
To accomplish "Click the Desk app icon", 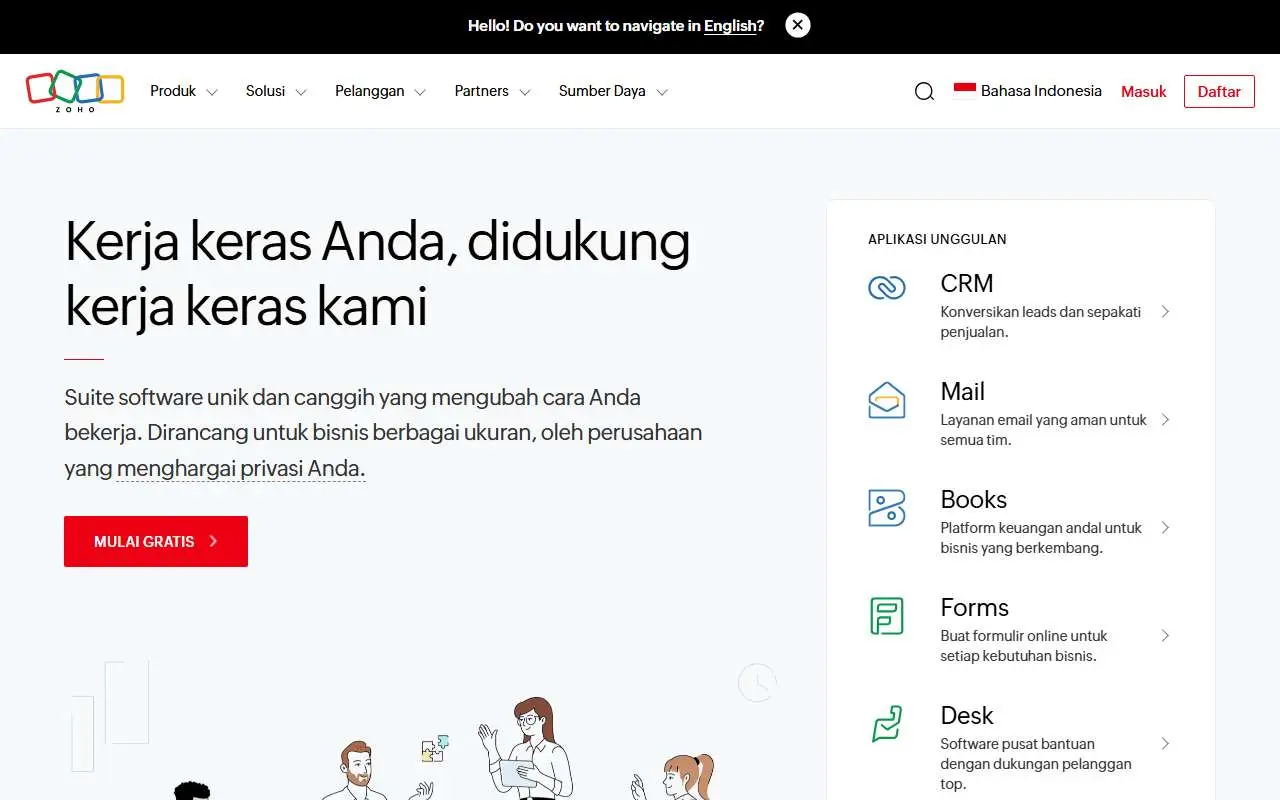I will coord(886,724).
